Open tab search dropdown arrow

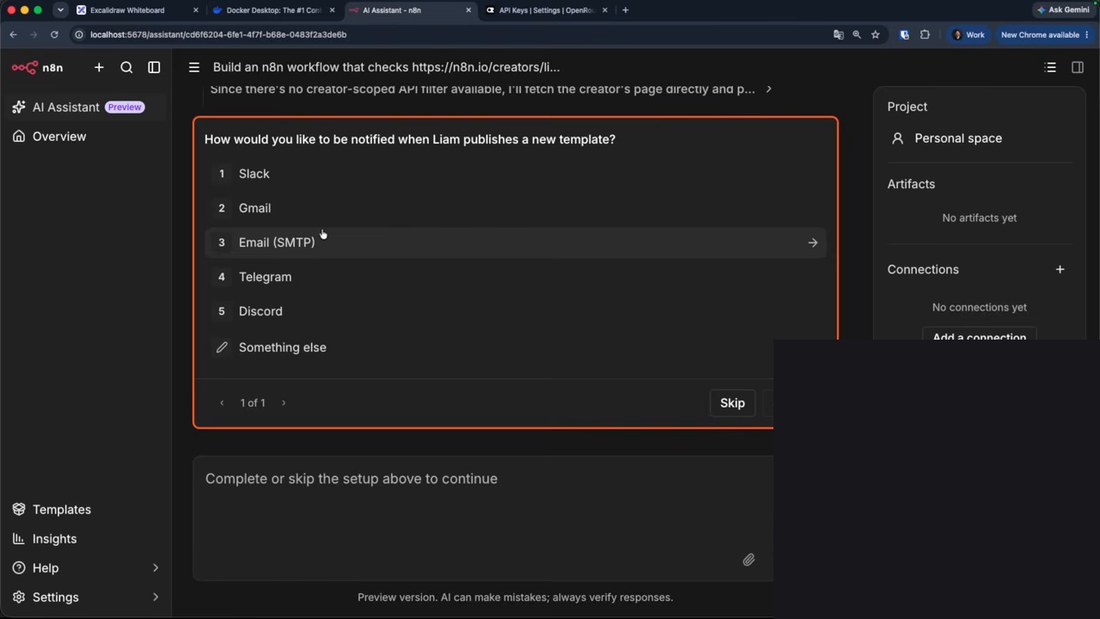tap(60, 11)
